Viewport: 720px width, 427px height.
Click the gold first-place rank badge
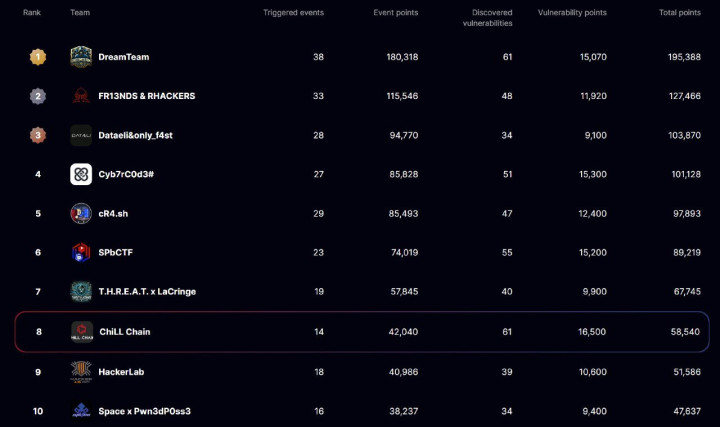coord(38,57)
